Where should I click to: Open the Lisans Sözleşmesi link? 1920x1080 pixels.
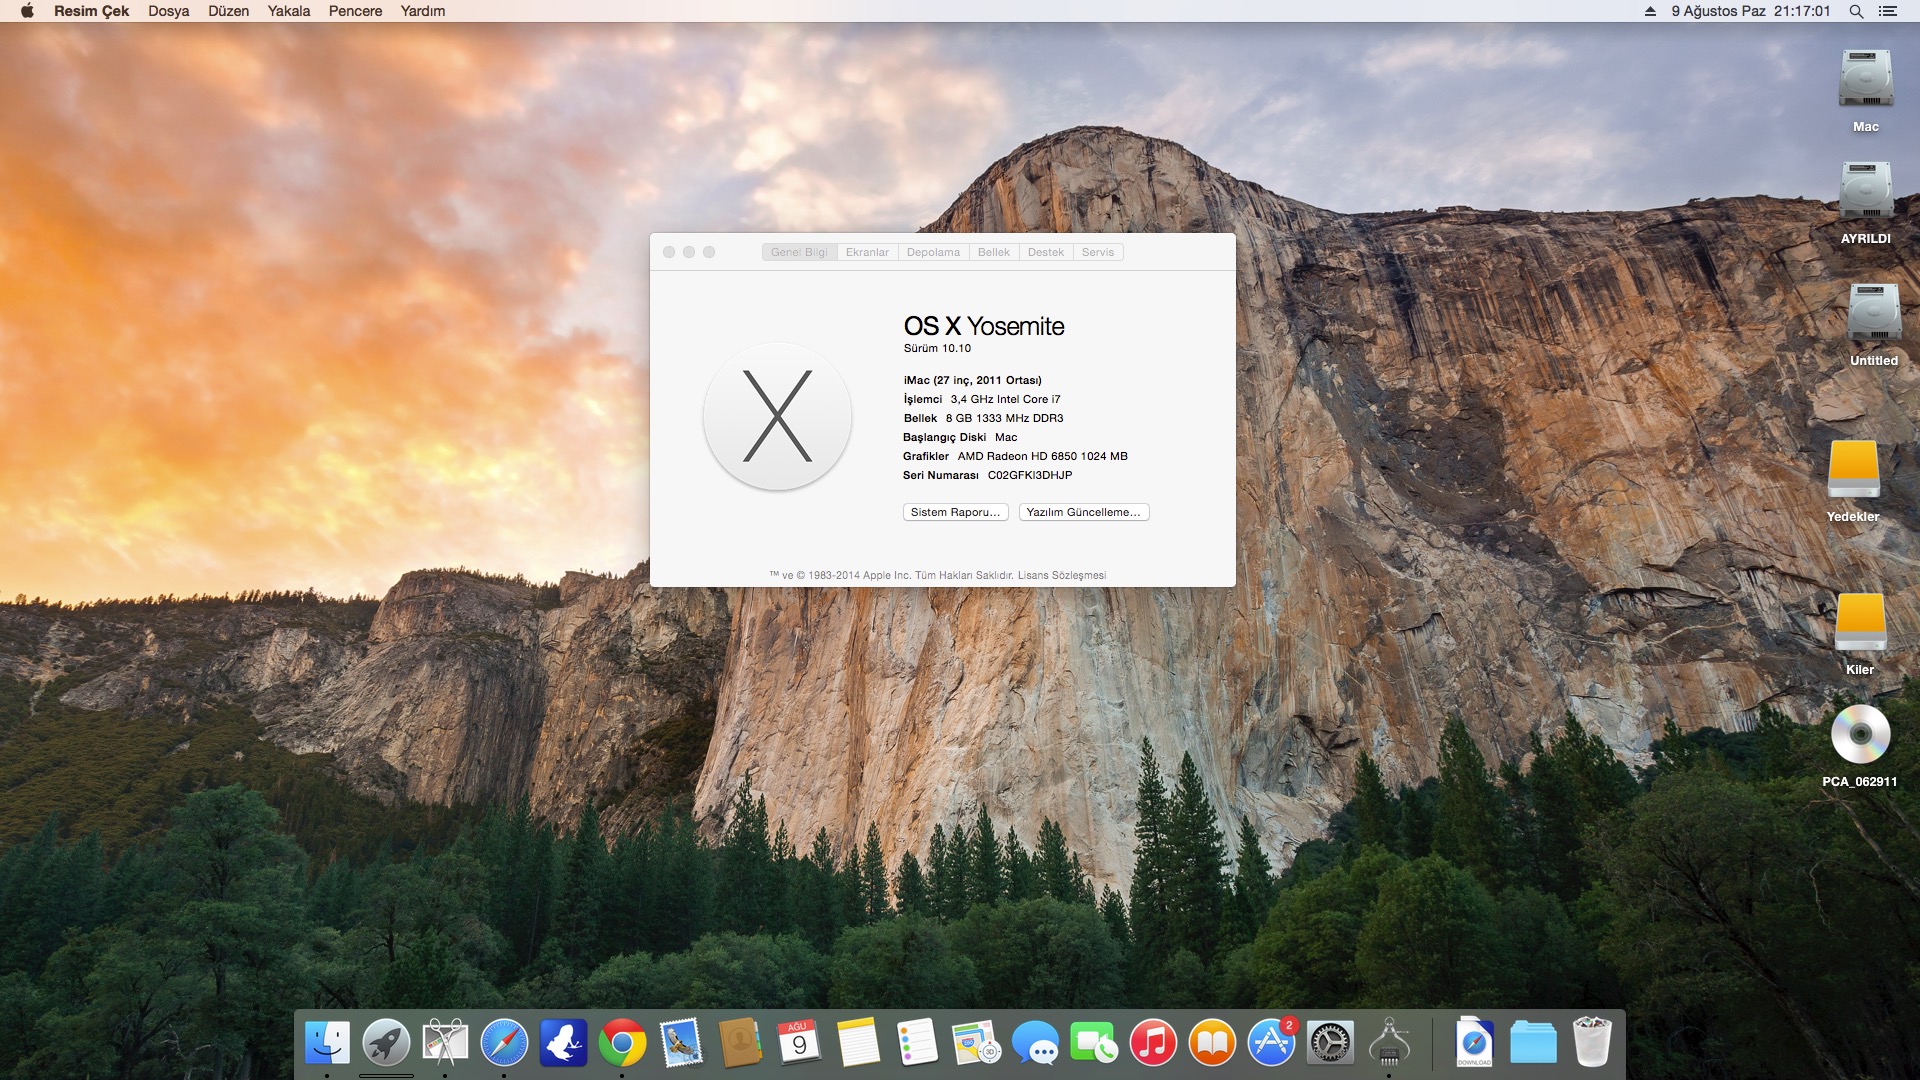1061,576
